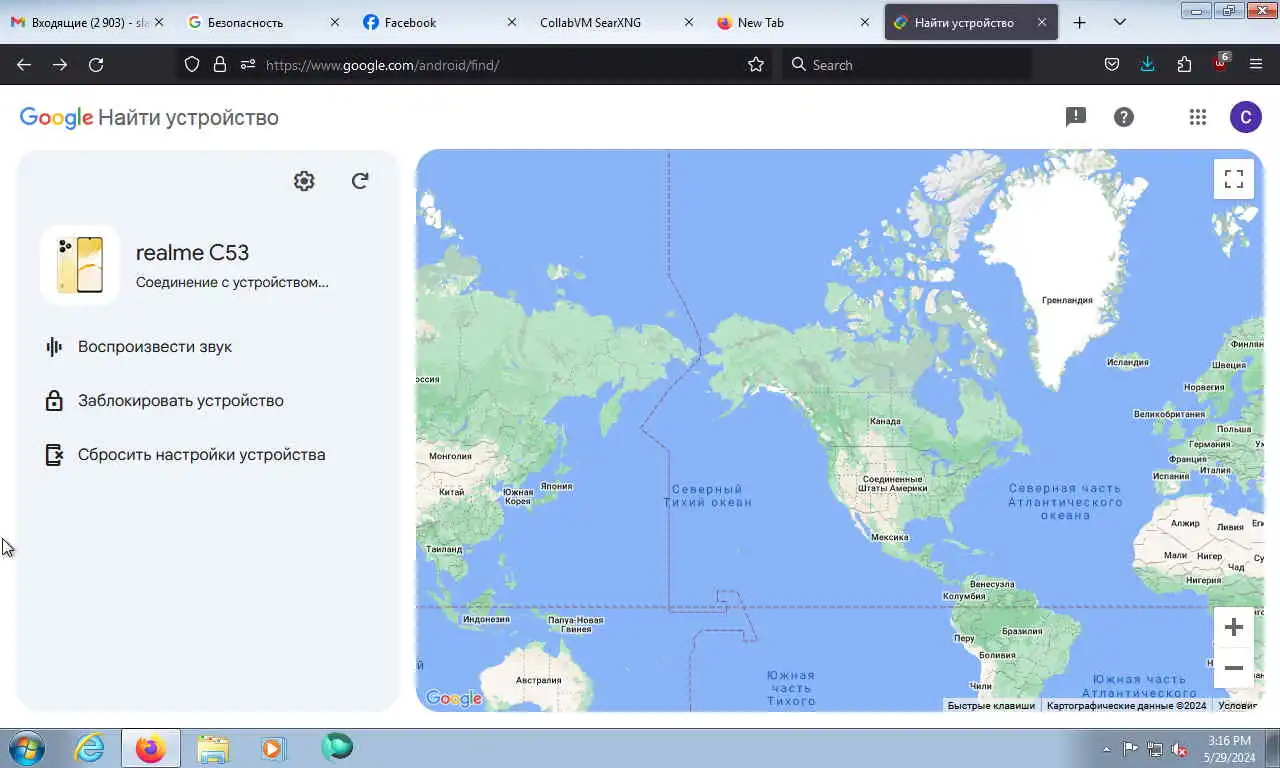1280x768 pixels.
Task: Click the muted volume tray icon
Action: 1179,749
